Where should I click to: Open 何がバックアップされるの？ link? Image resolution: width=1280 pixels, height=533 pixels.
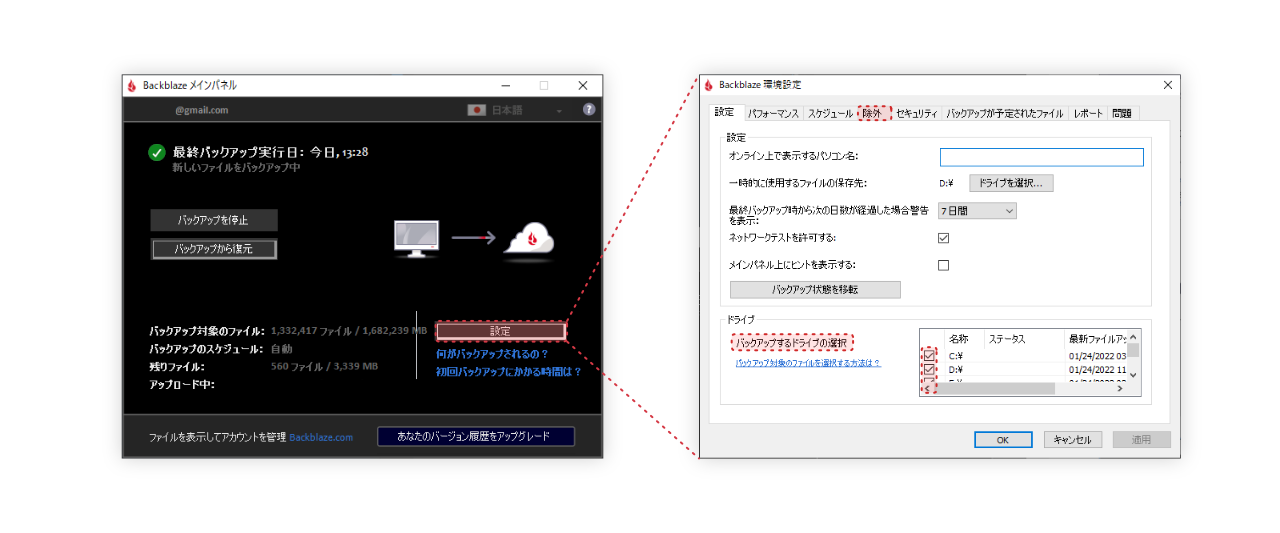(x=492, y=353)
